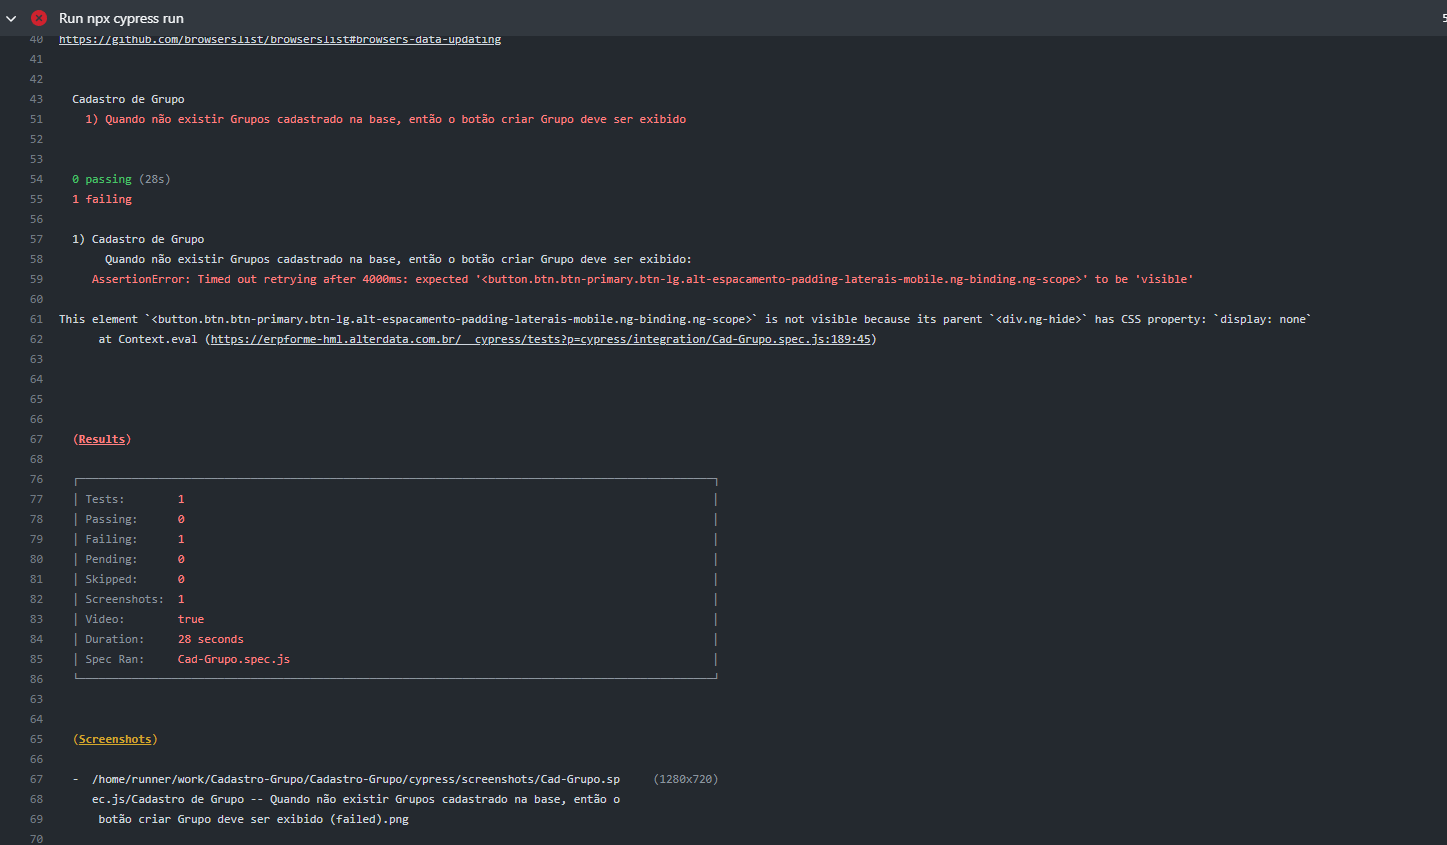The width and height of the screenshot is (1447, 845).
Task: Click the 'Screenshots' heading link
Action: (115, 739)
